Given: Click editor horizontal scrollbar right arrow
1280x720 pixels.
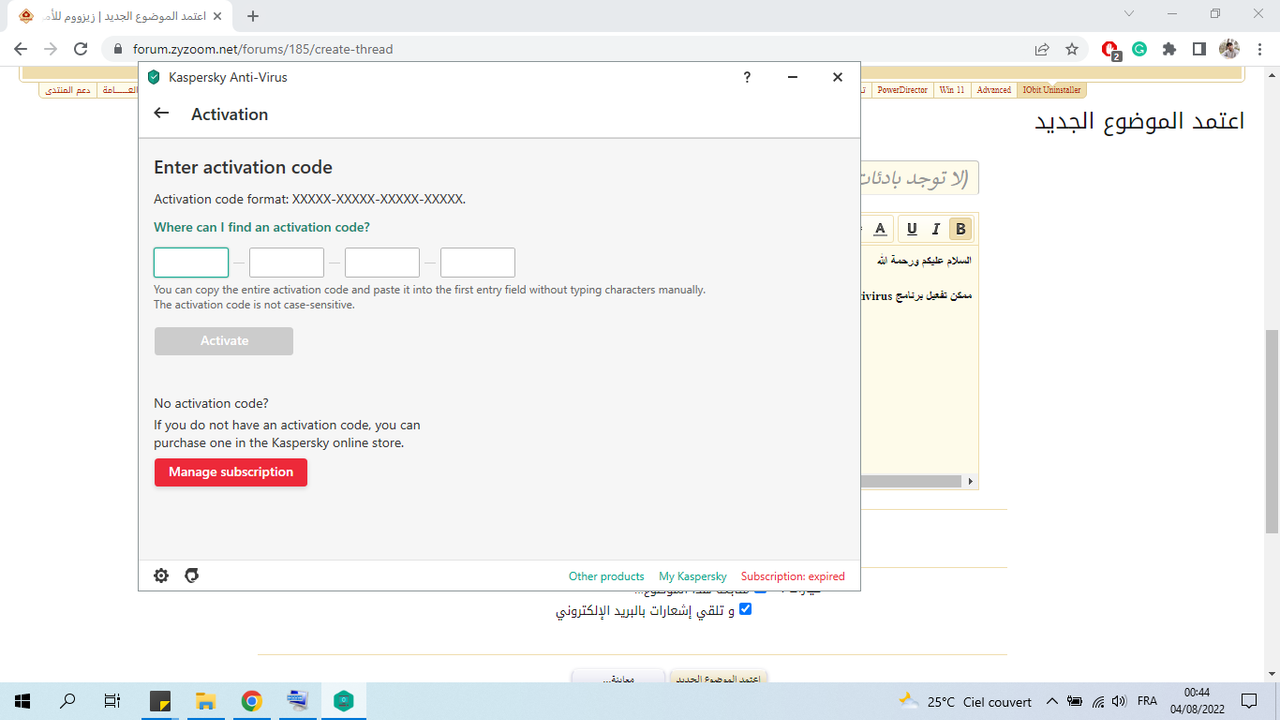Looking at the screenshot, I should point(970,481).
